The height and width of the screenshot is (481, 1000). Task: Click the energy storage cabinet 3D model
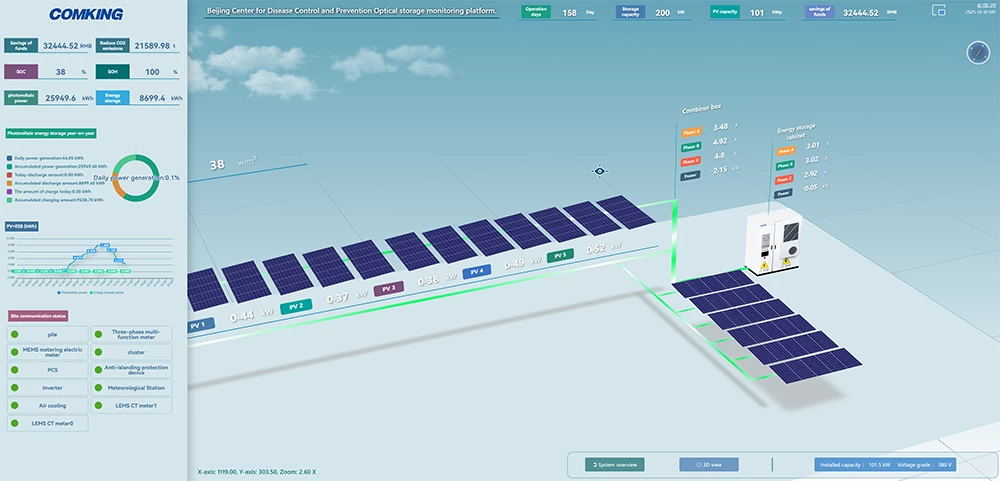click(x=773, y=241)
